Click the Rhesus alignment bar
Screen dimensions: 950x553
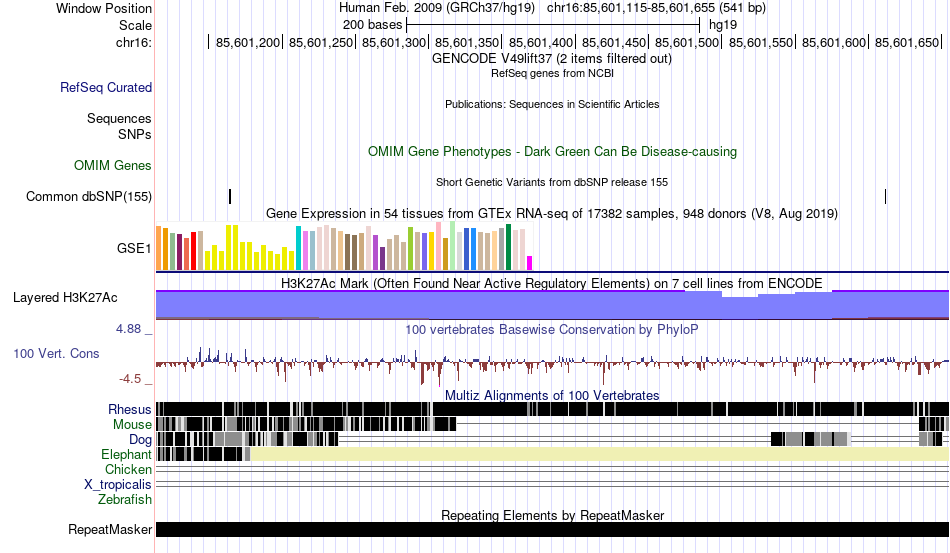552,409
